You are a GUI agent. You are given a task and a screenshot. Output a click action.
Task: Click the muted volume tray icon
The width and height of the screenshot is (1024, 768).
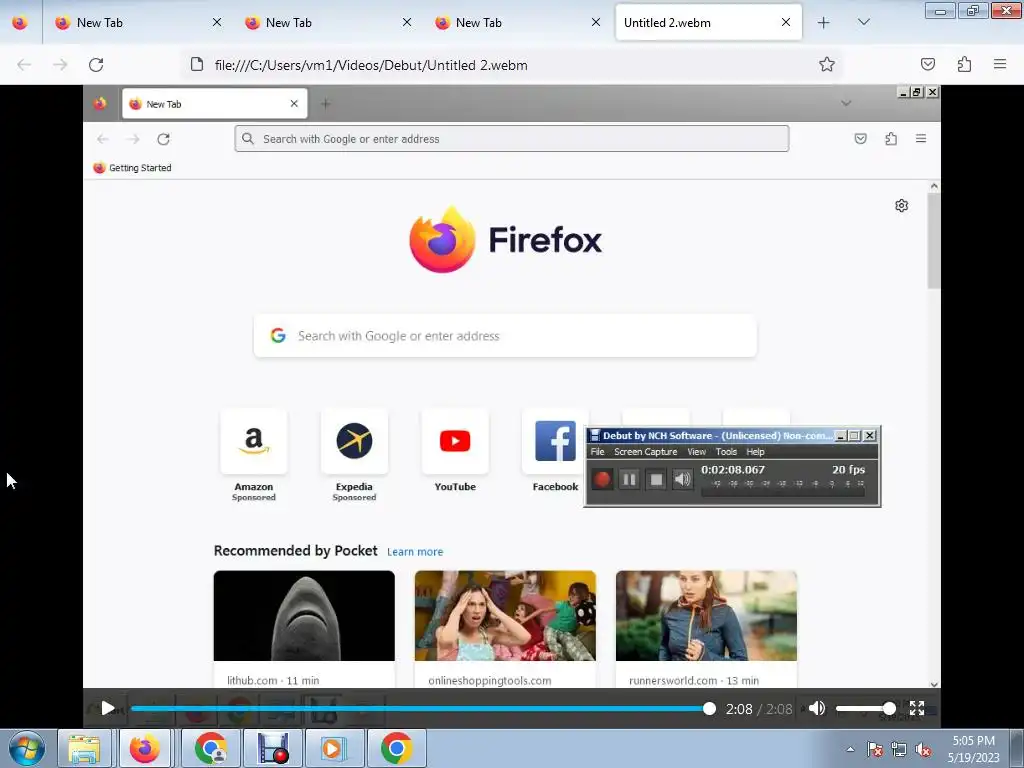click(923, 750)
